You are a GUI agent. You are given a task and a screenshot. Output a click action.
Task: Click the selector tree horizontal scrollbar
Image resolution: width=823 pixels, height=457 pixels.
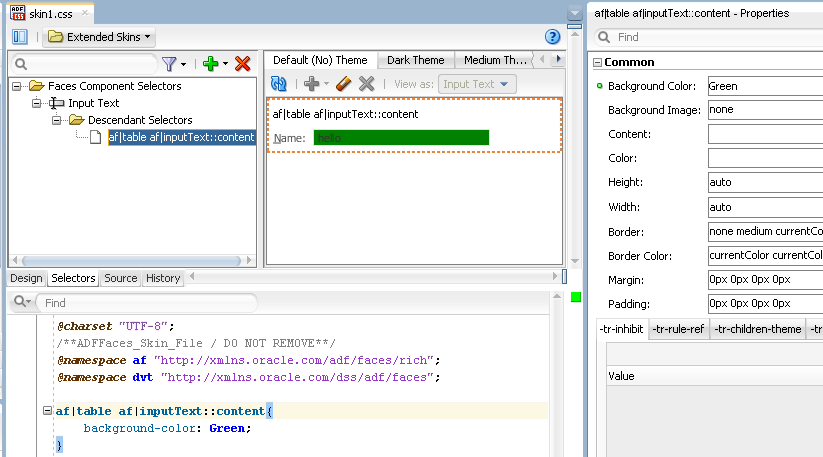(x=131, y=260)
